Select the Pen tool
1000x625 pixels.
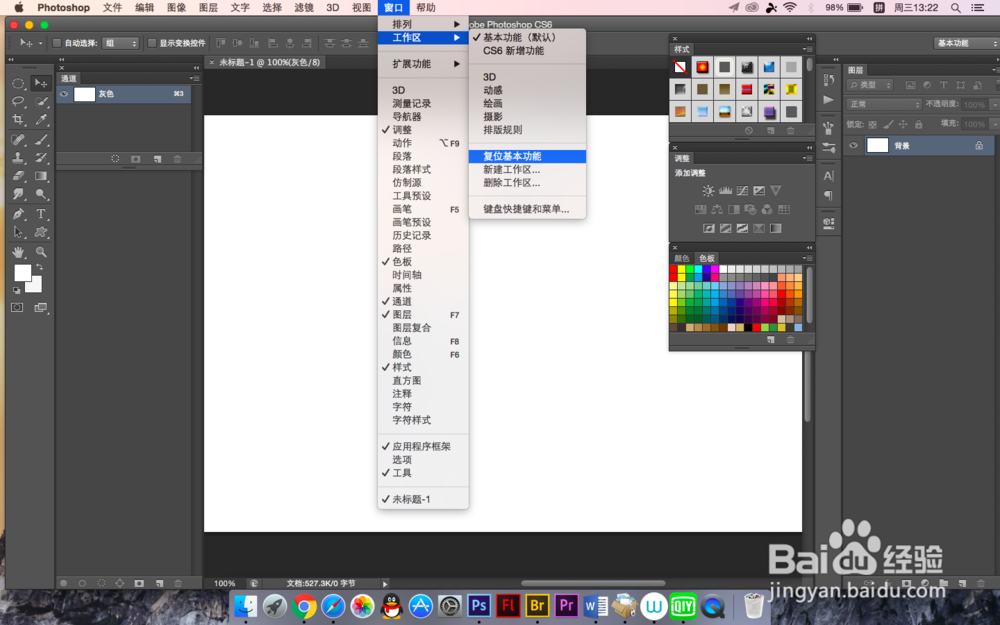[18, 214]
